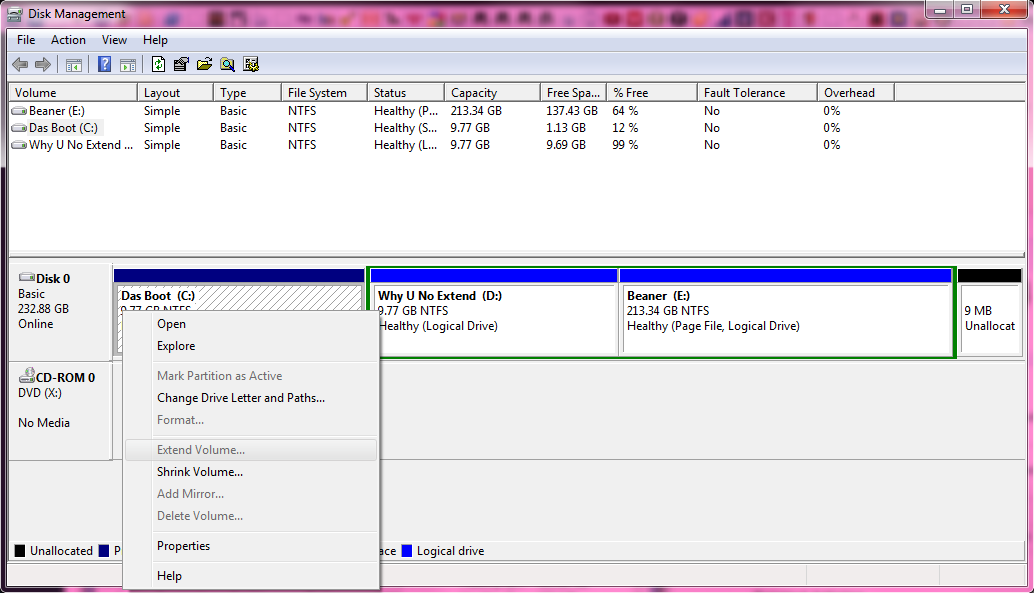Select Change Drive Letter and Paths option
This screenshot has height=593, width=1034.
click(x=241, y=398)
